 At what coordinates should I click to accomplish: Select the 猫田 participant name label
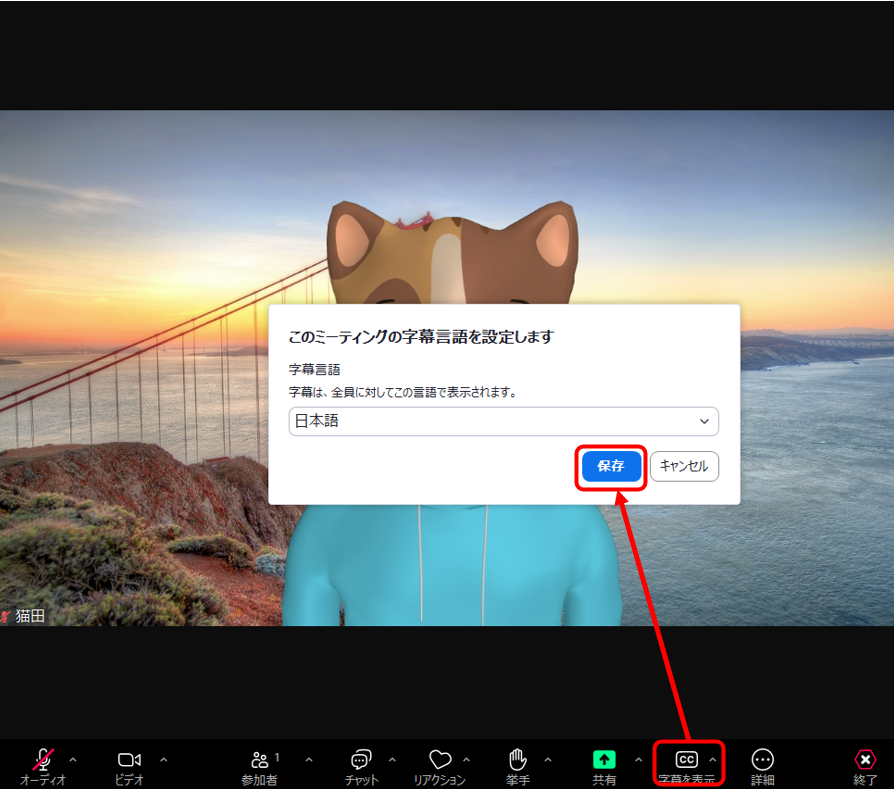(x=30, y=616)
